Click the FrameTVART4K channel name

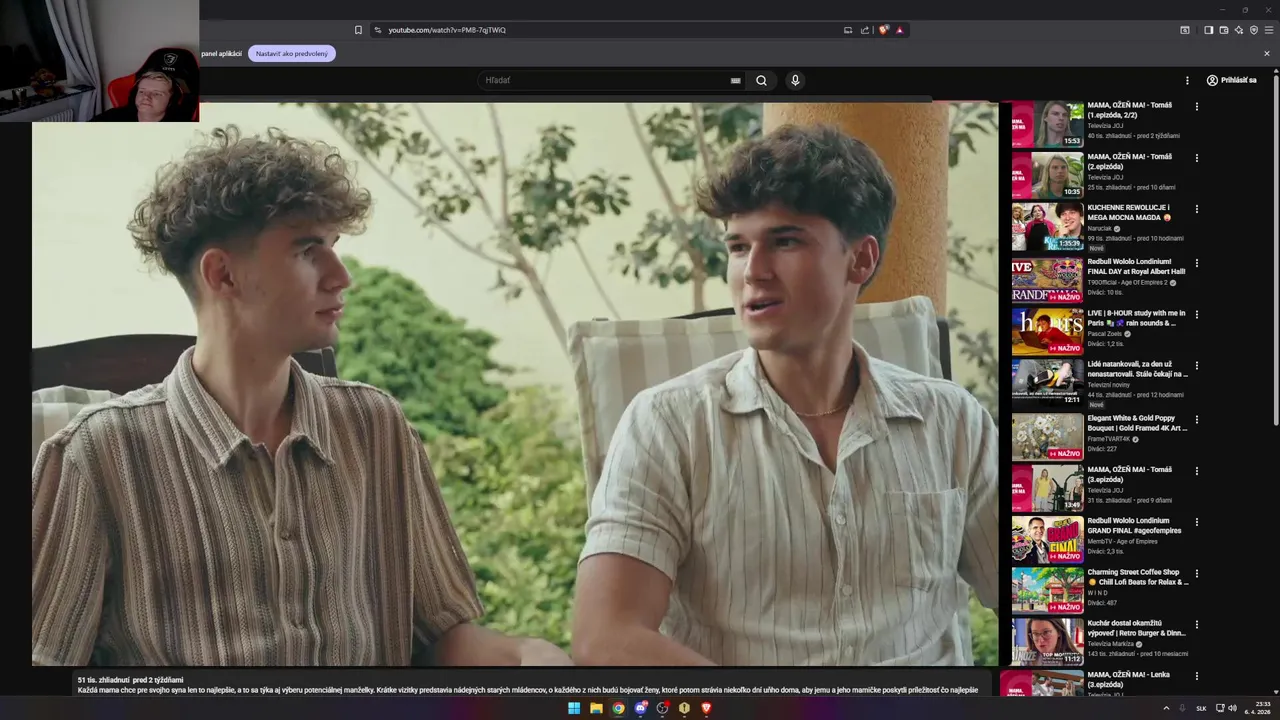coord(1109,439)
